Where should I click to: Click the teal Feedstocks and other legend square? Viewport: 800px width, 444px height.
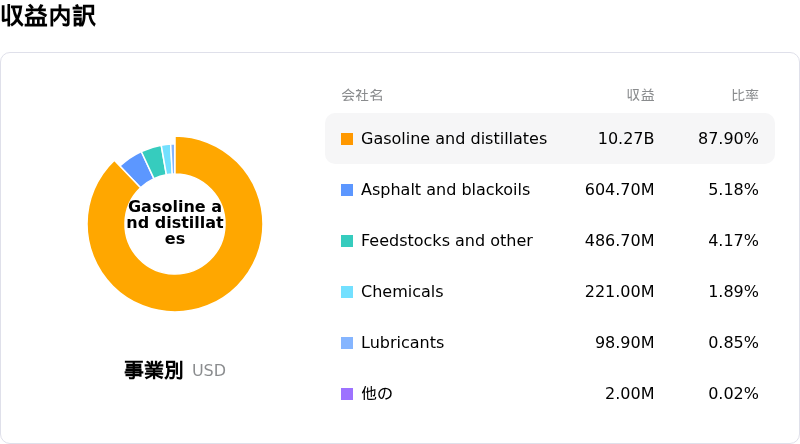point(347,241)
